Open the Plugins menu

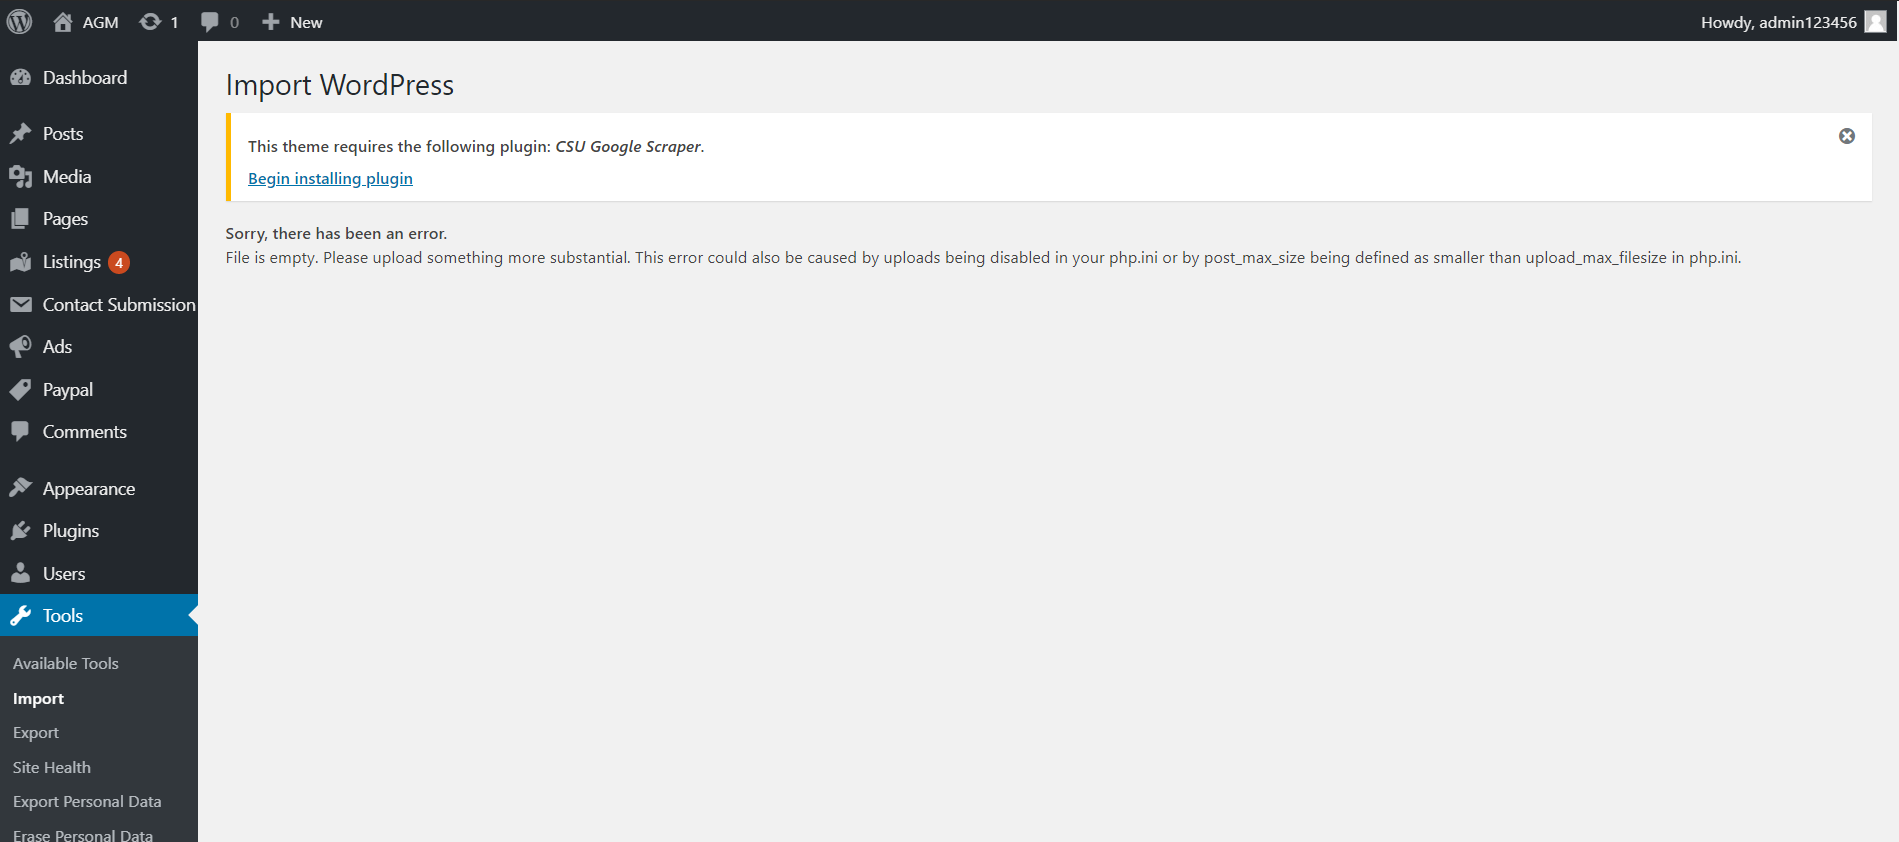(x=99, y=531)
